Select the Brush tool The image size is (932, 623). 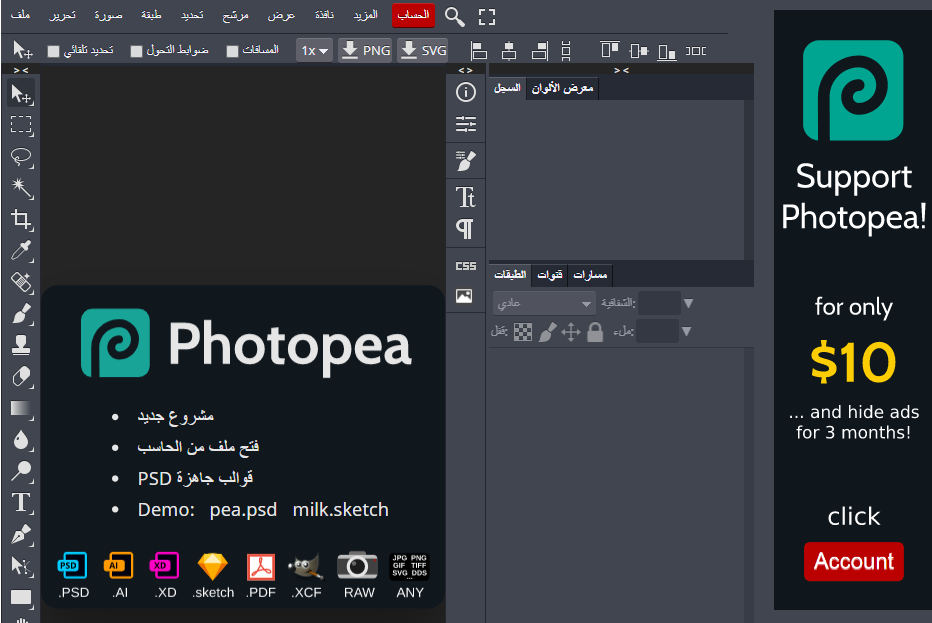(x=21, y=314)
